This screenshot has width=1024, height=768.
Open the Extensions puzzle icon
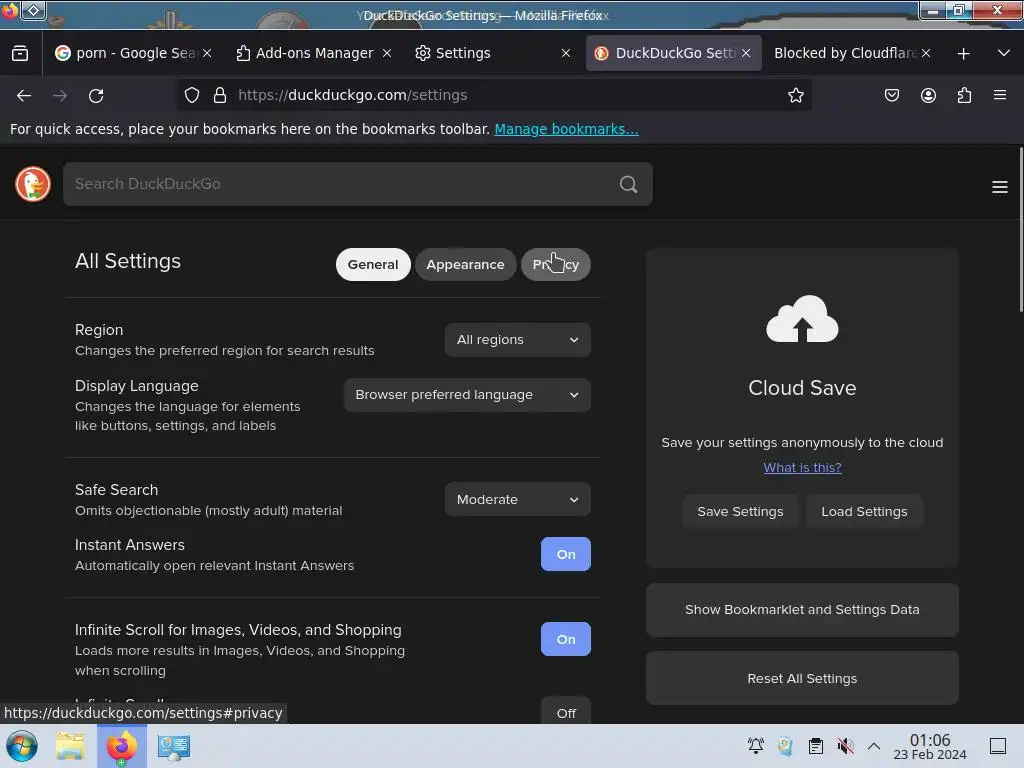point(964,95)
